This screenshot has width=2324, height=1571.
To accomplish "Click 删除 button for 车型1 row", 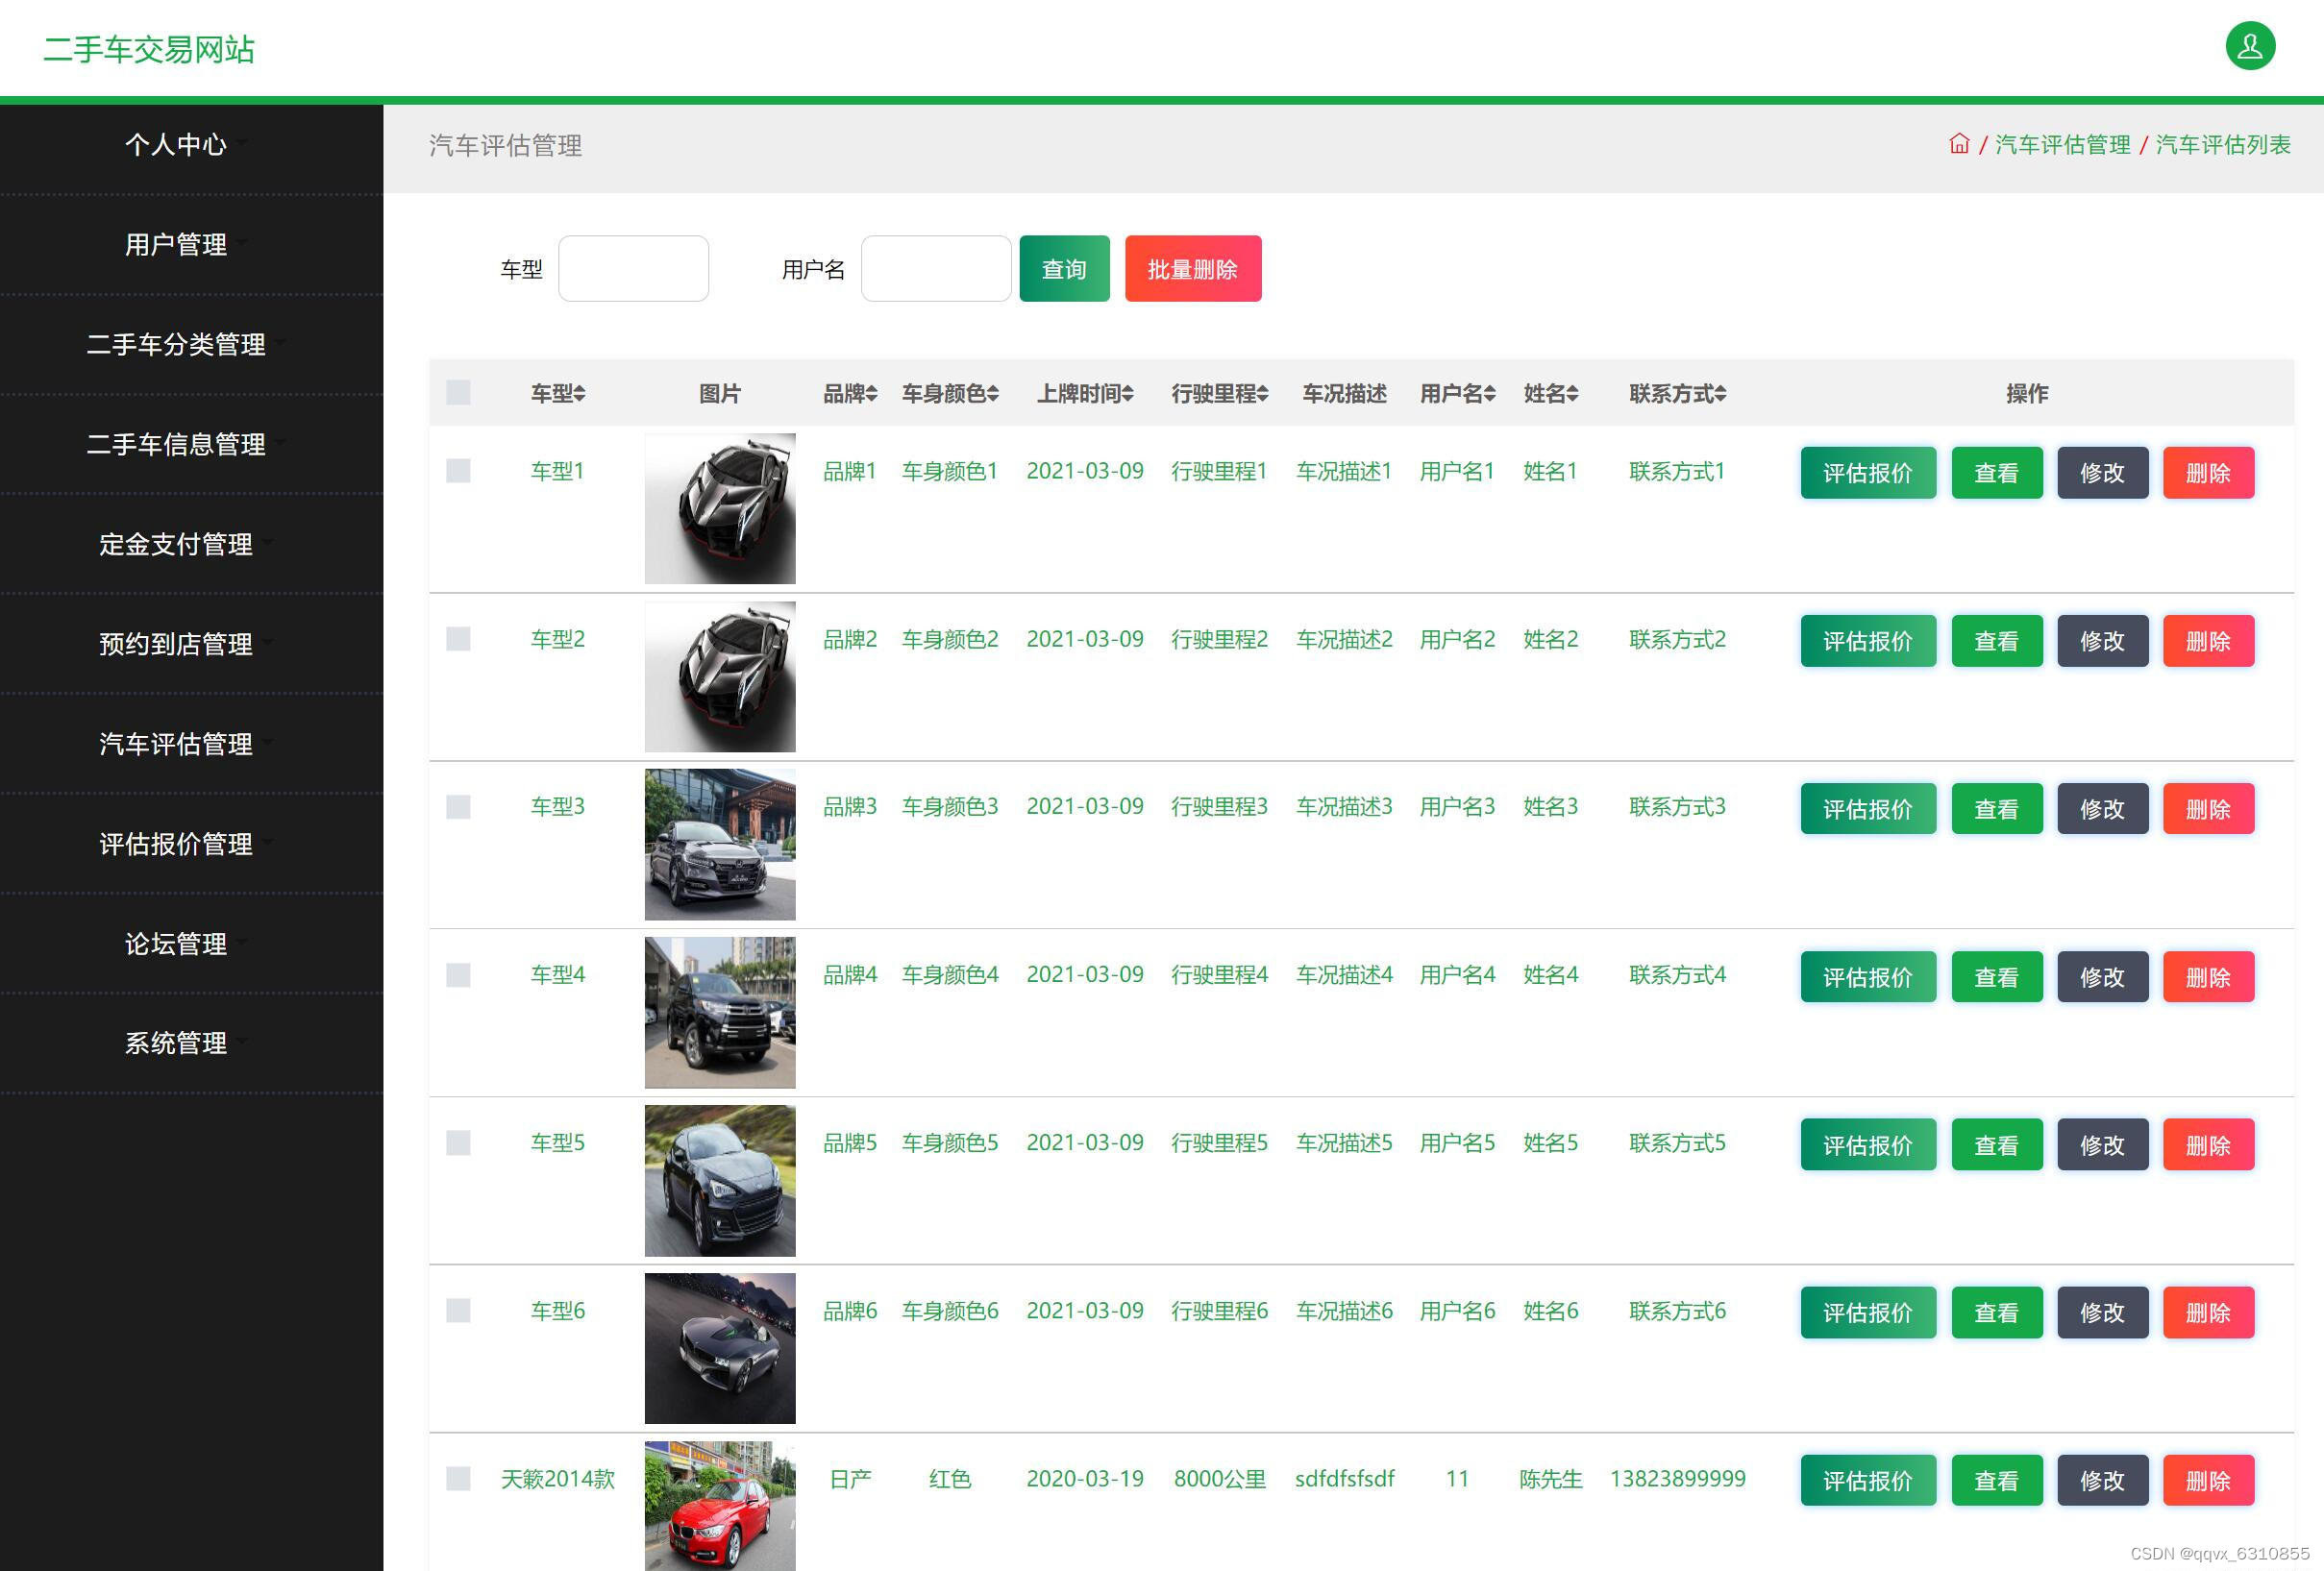I will (2208, 472).
